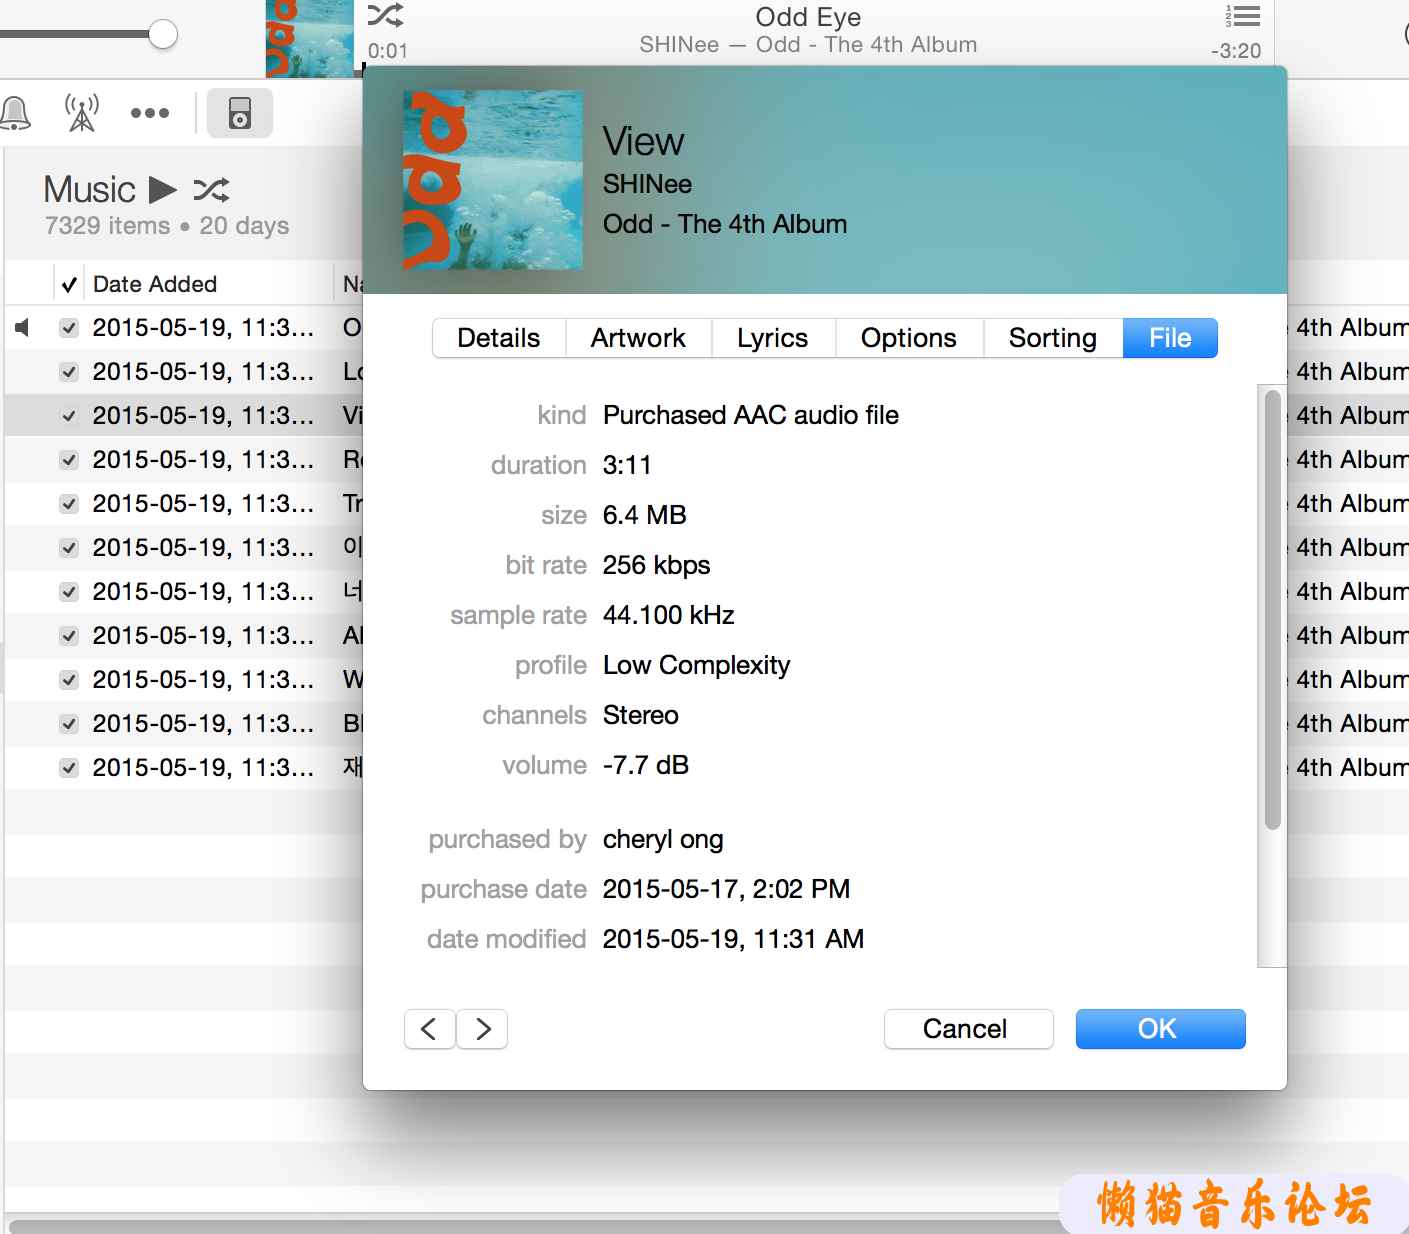
Task: Adjust the volume slider knob
Action: [162, 34]
